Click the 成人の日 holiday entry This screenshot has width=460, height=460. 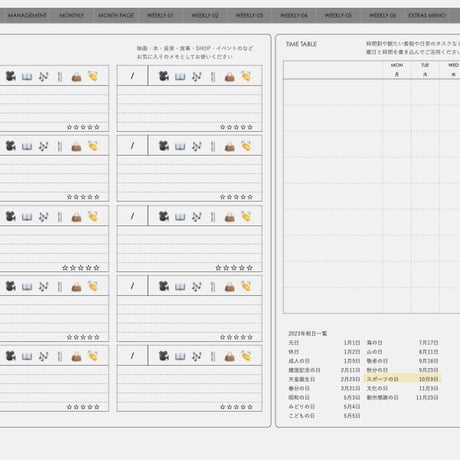(x=299, y=361)
